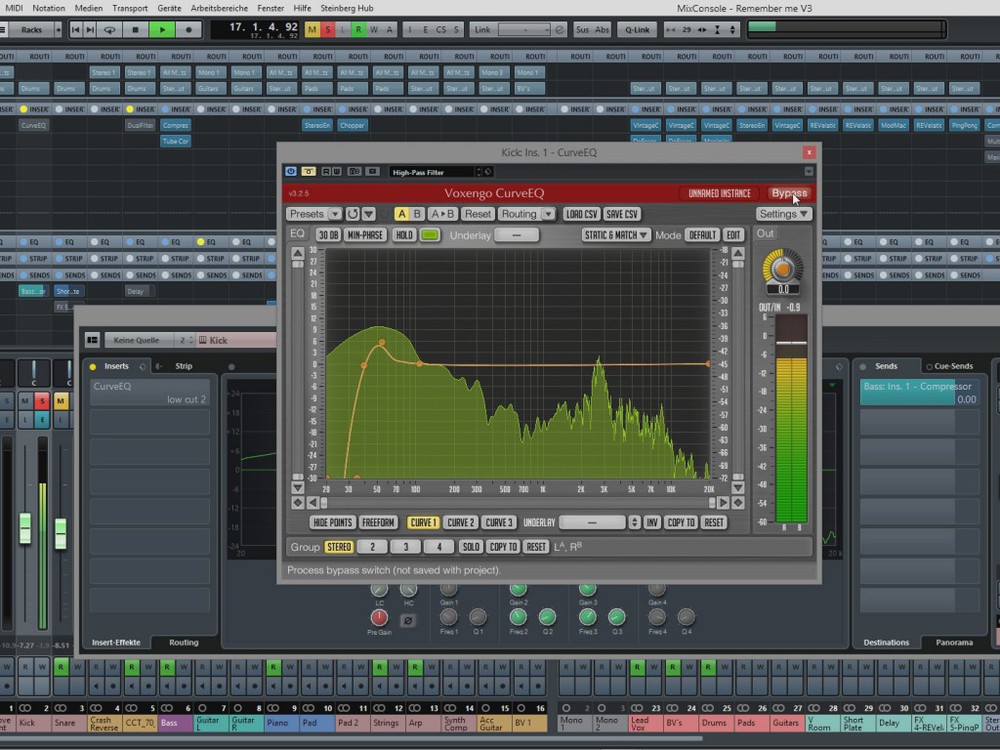
Task: Switch to Panorama tab
Action: 954,642
